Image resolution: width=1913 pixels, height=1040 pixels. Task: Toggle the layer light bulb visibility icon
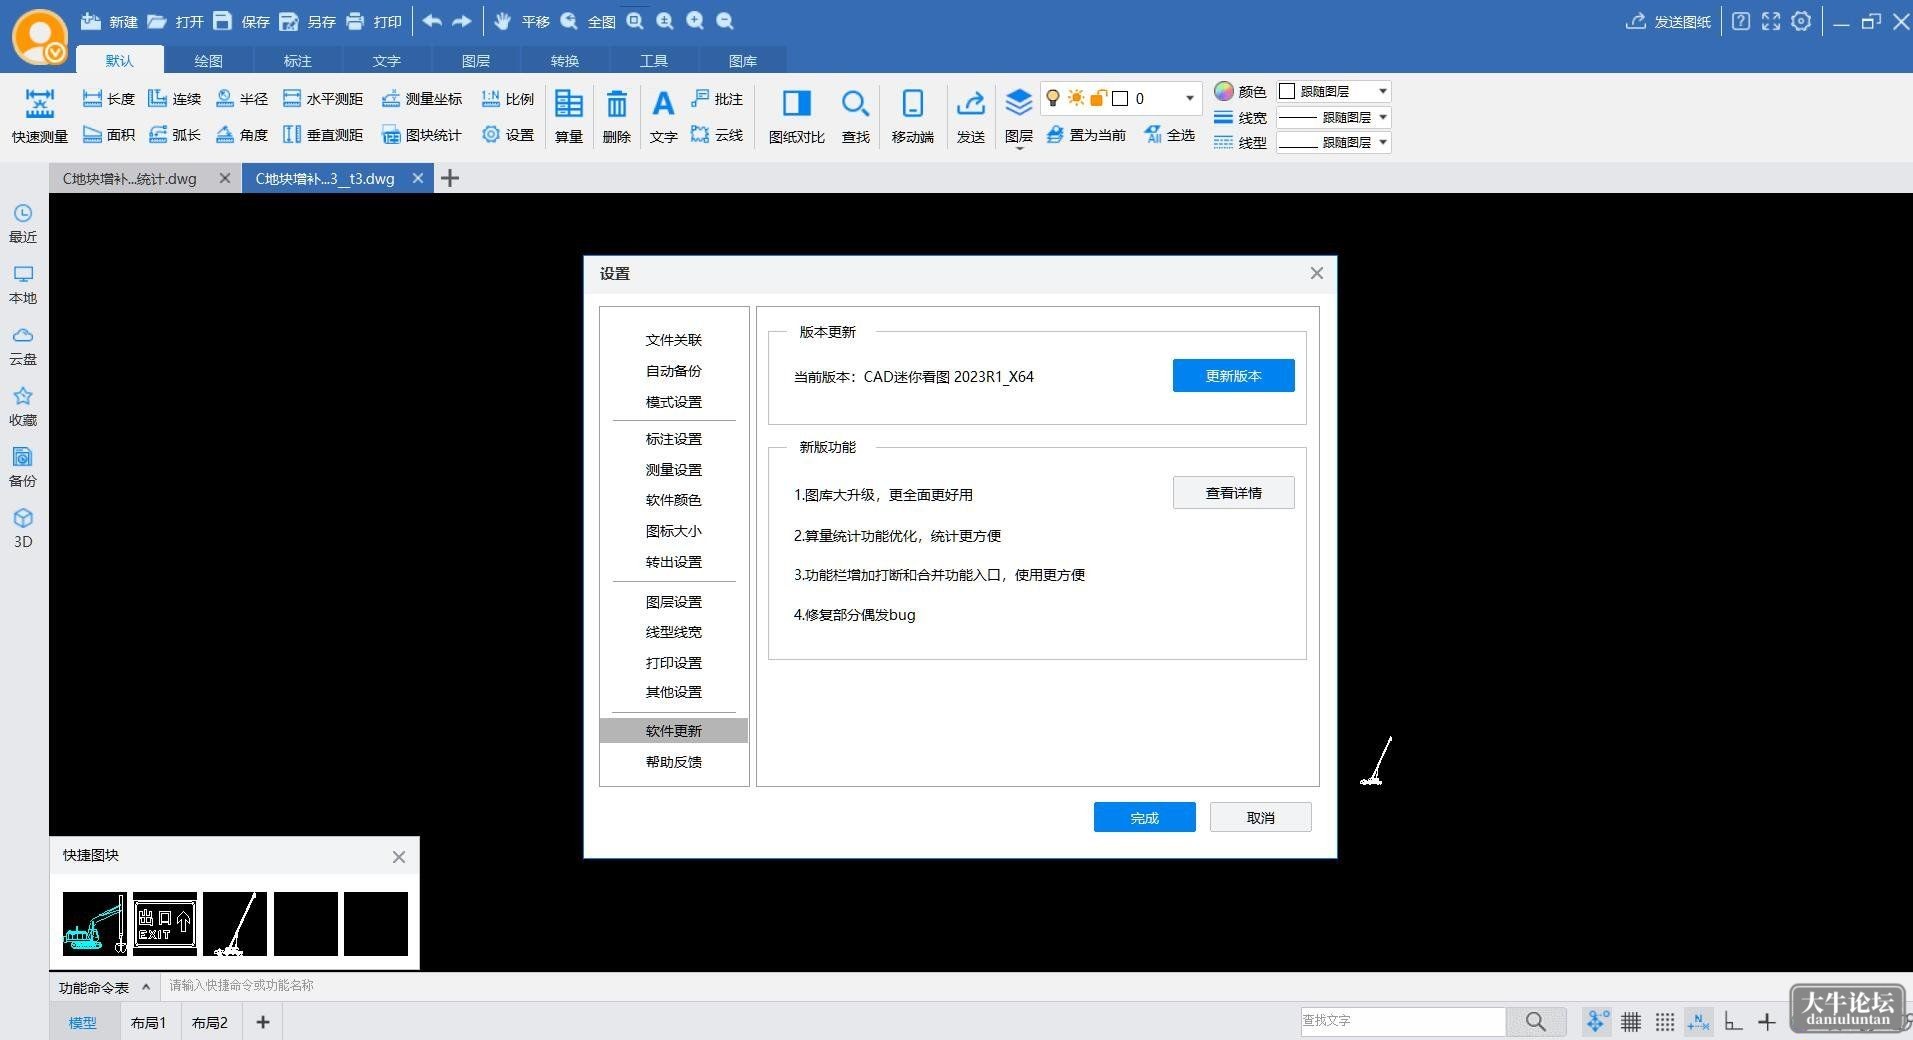(1053, 98)
